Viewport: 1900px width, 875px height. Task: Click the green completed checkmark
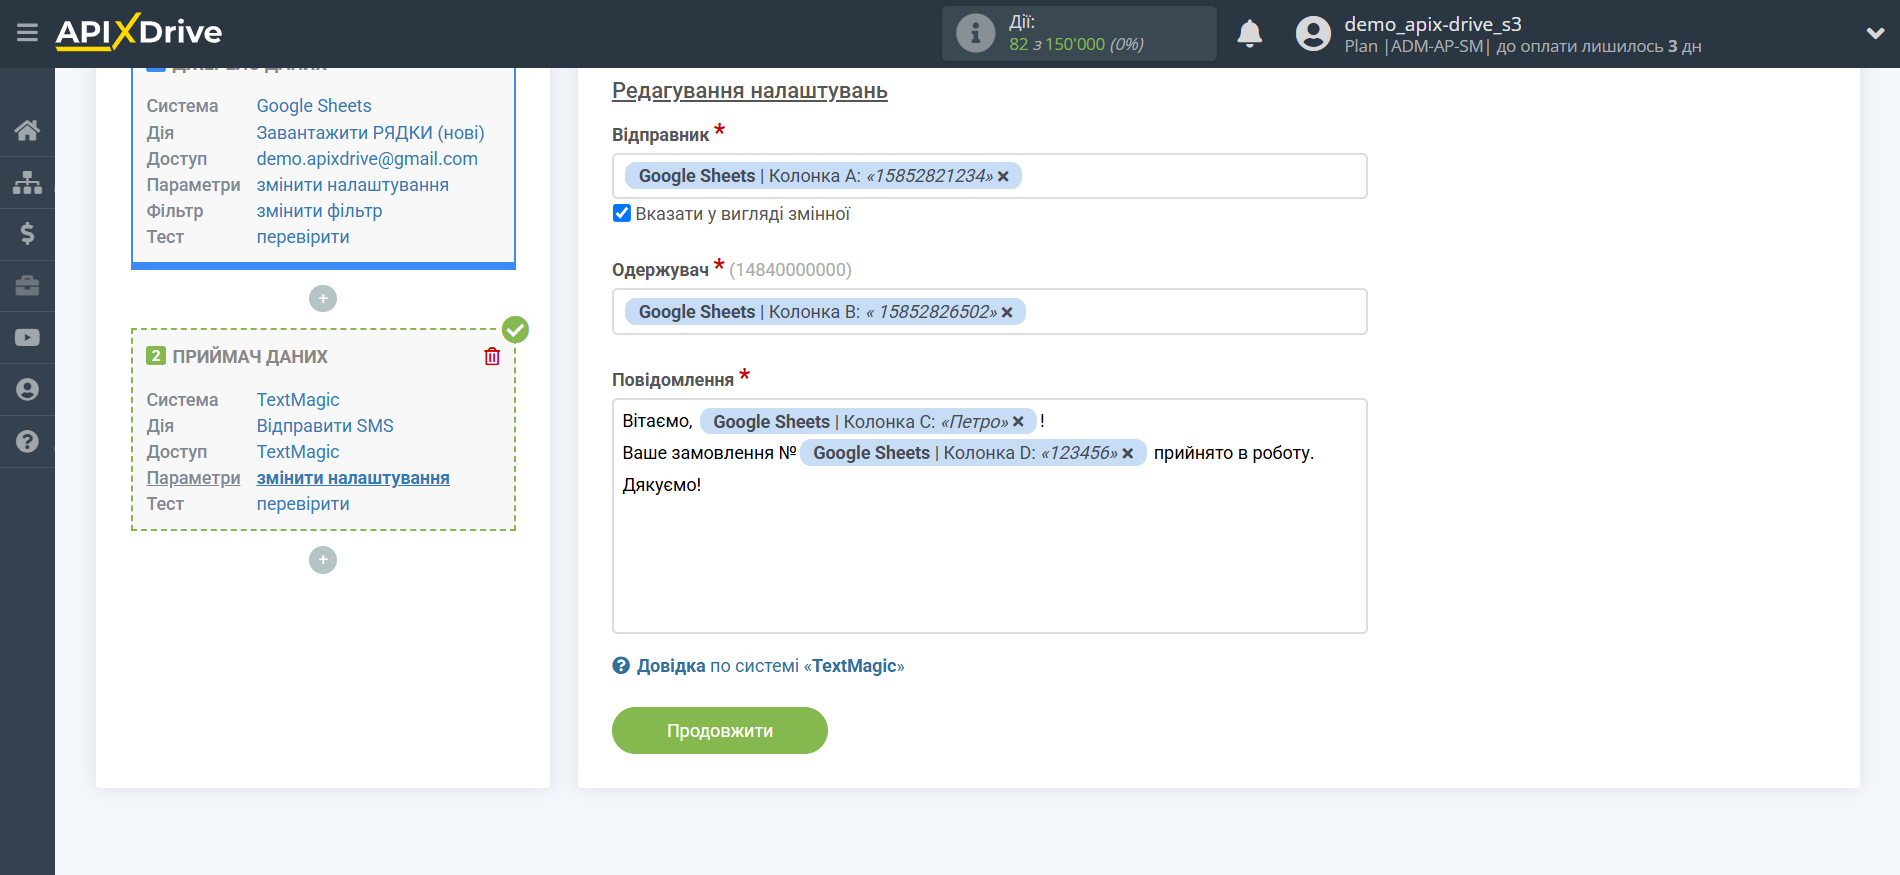tap(515, 329)
